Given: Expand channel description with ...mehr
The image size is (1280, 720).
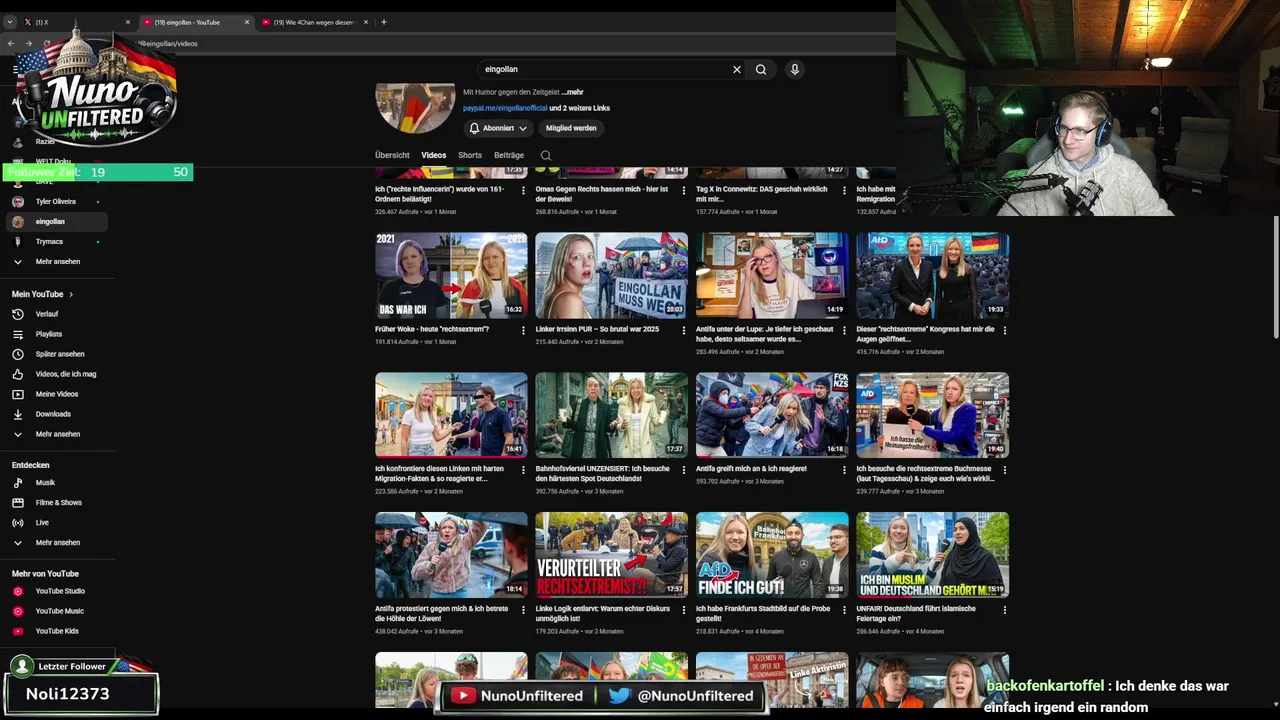Looking at the screenshot, I should (x=573, y=92).
